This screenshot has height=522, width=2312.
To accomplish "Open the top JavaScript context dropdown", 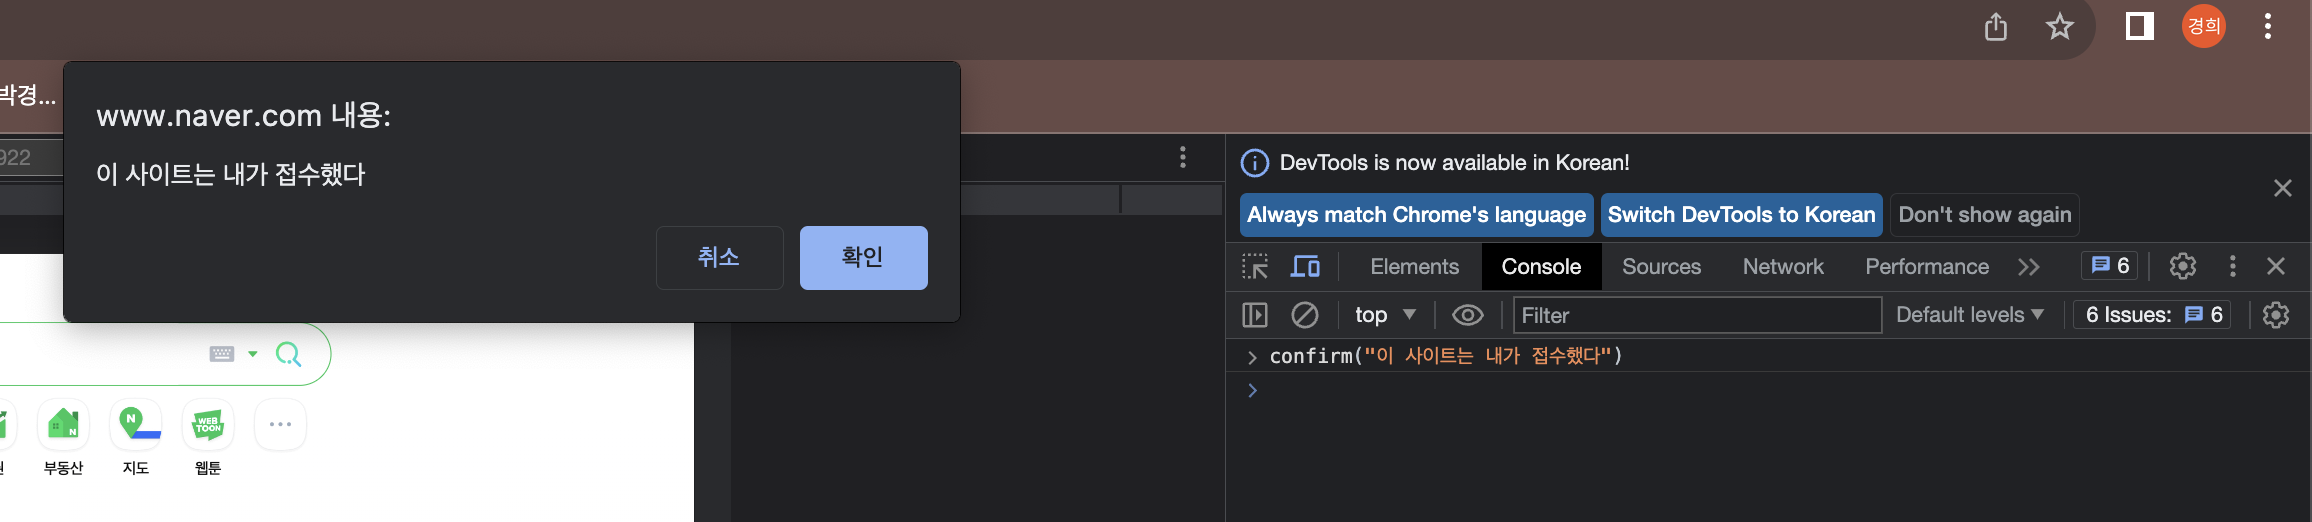I will [x=1385, y=315].
